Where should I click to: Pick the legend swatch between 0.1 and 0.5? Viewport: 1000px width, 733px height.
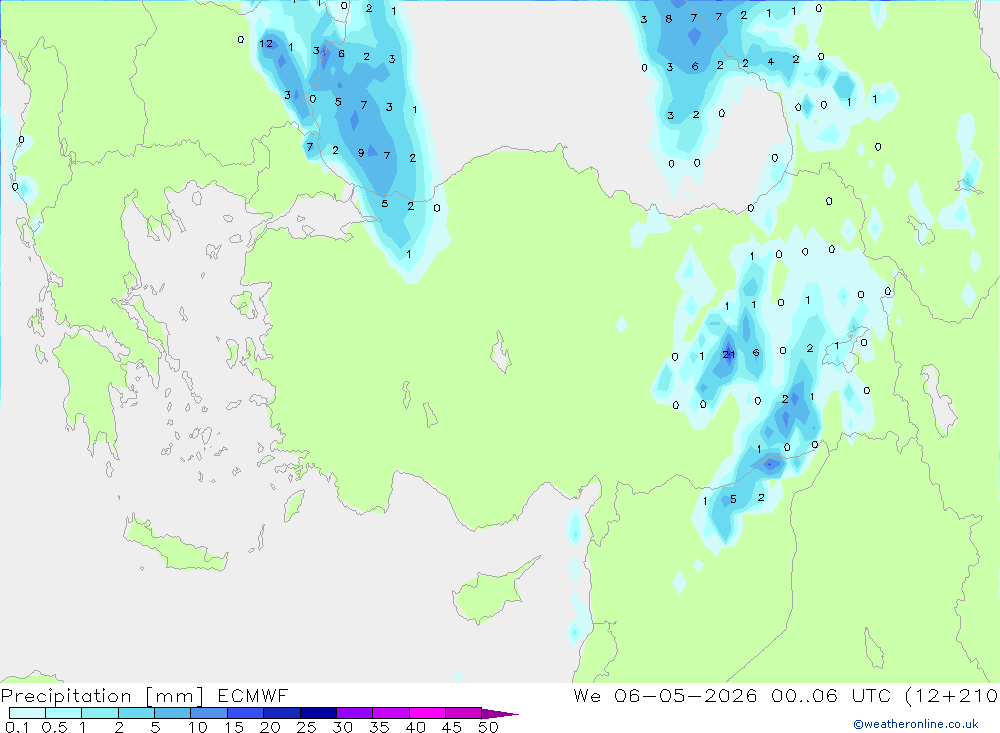pyautogui.click(x=27, y=713)
